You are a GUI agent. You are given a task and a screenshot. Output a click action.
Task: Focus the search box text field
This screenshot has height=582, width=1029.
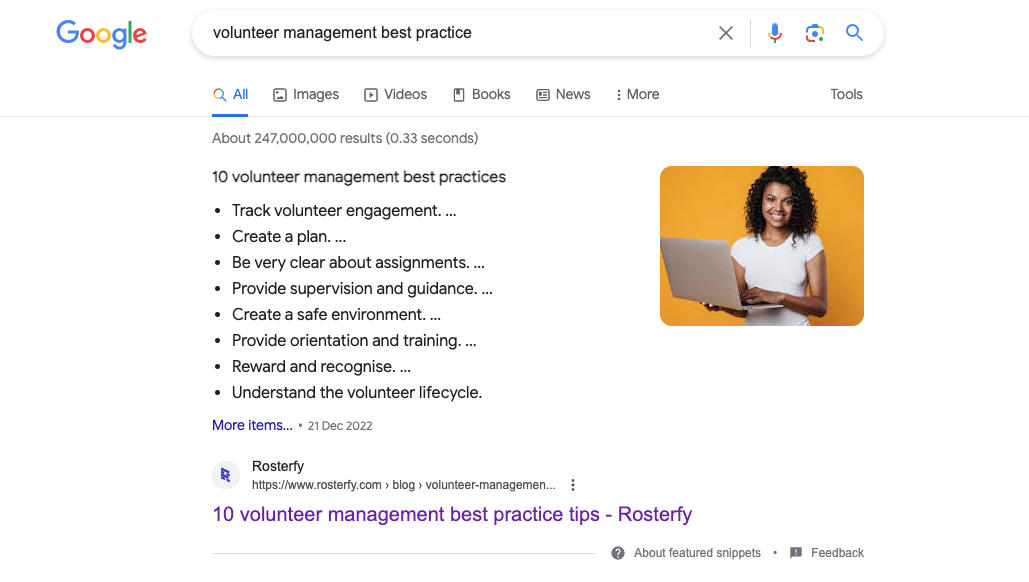[x=459, y=33]
